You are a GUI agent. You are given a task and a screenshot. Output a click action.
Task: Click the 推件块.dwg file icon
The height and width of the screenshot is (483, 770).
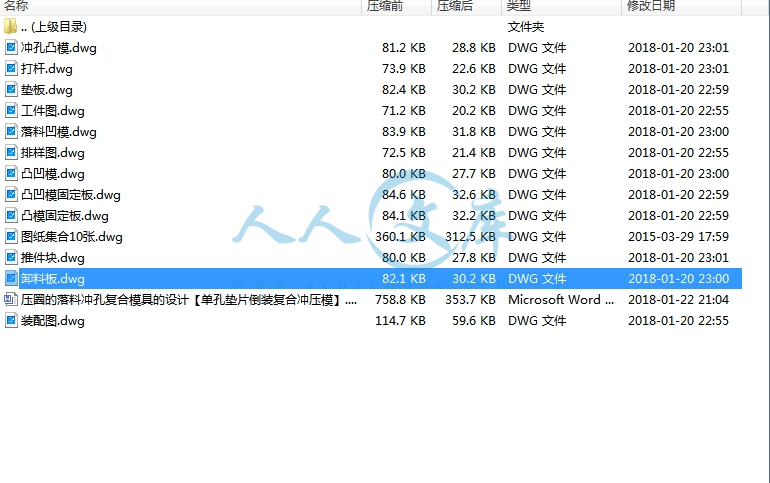tap(11, 258)
